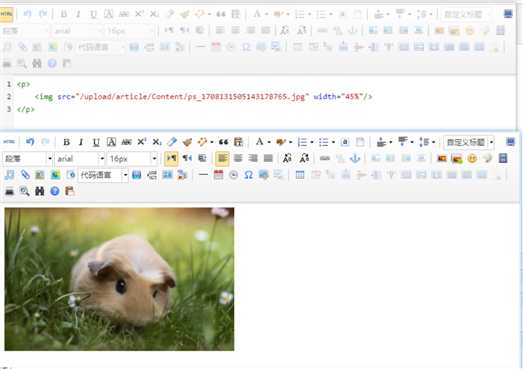Open auto typeset options arrow, lower editor
This screenshot has height=369, width=523.
coord(212,142)
